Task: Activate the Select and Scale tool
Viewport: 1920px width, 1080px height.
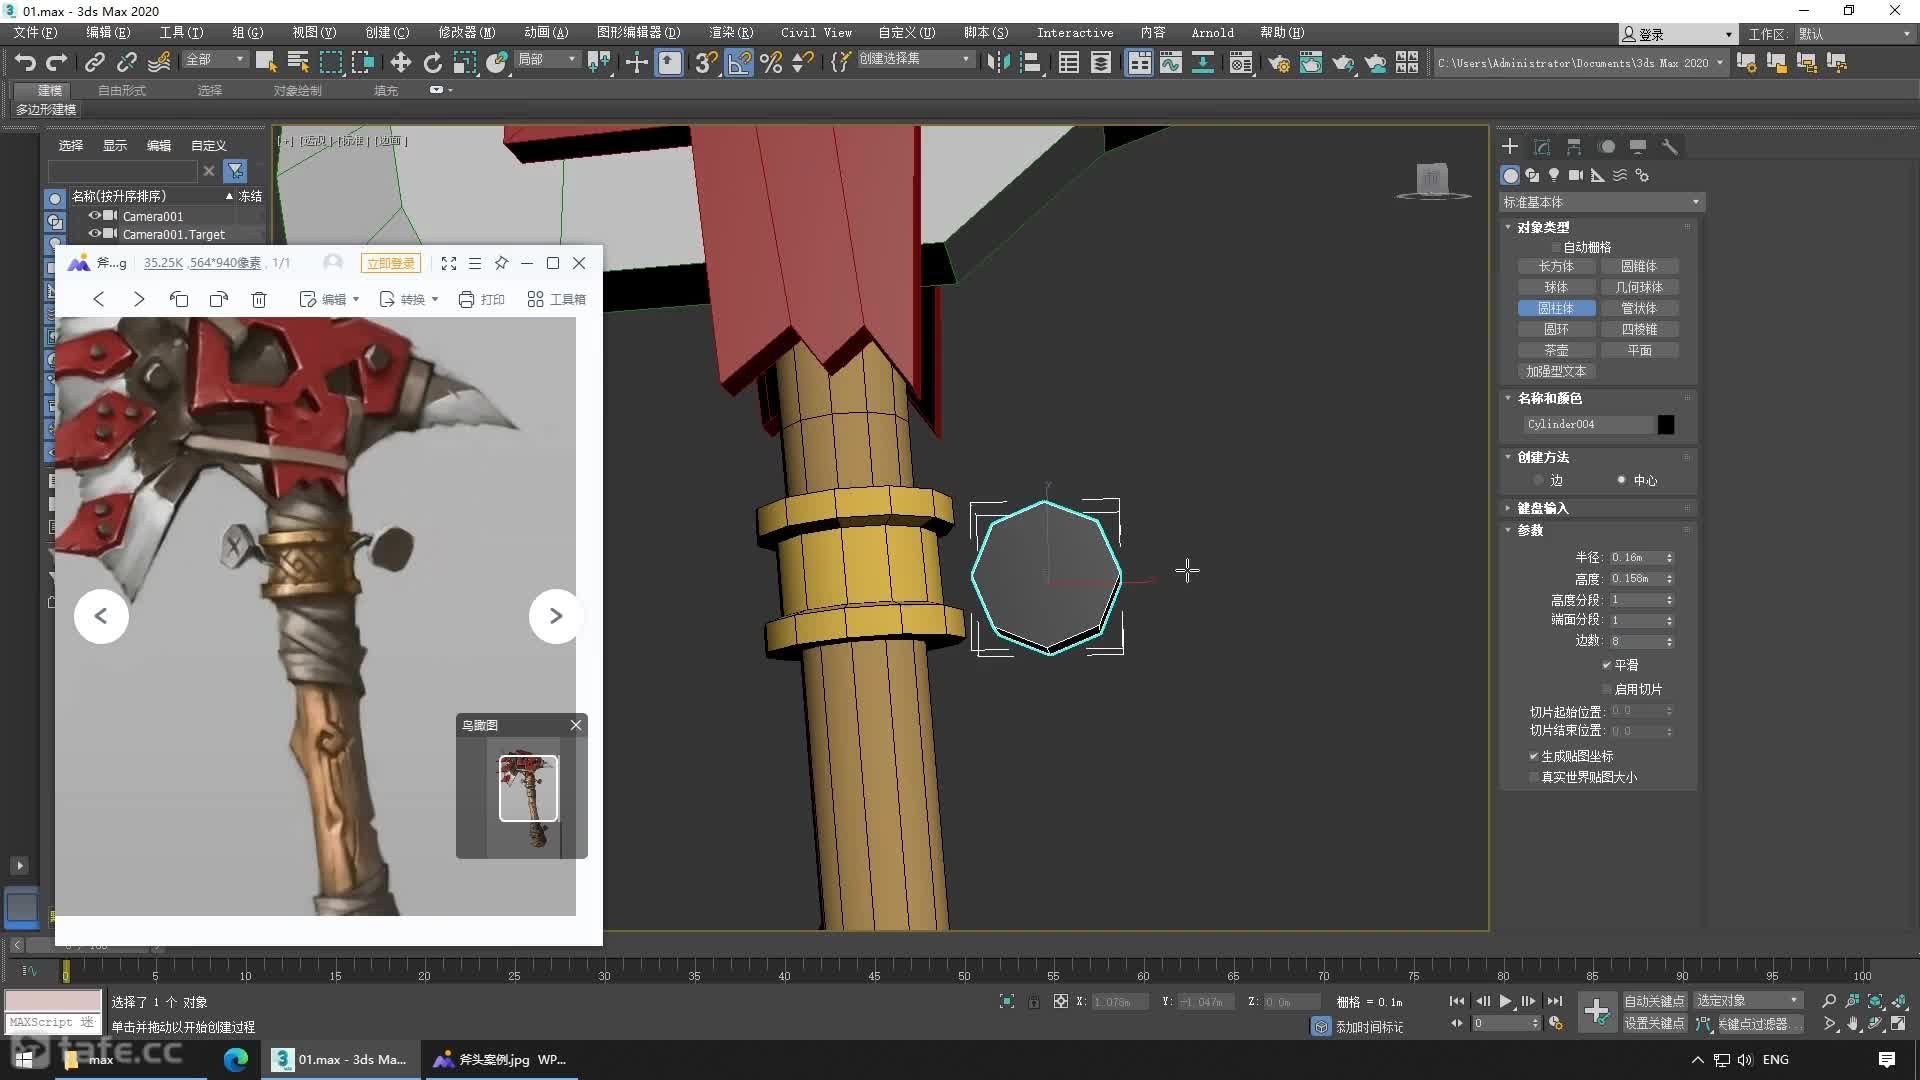Action: [x=464, y=62]
